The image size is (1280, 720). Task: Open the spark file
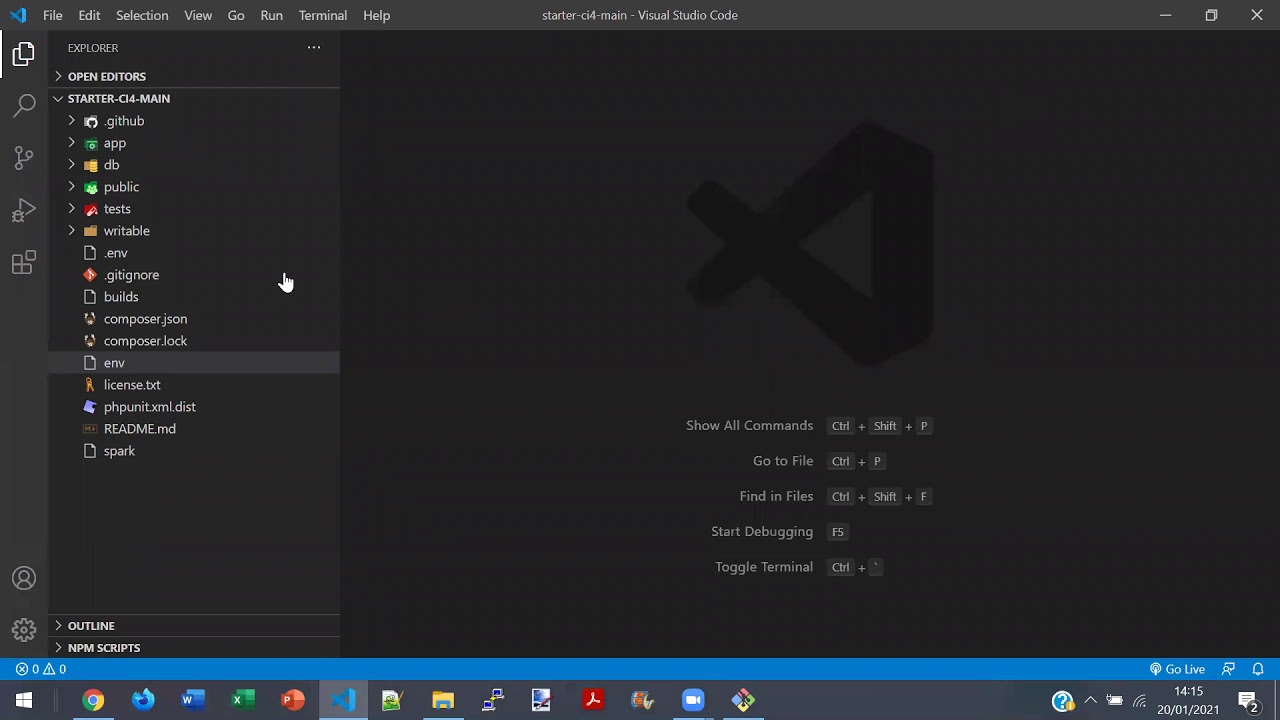click(194, 451)
